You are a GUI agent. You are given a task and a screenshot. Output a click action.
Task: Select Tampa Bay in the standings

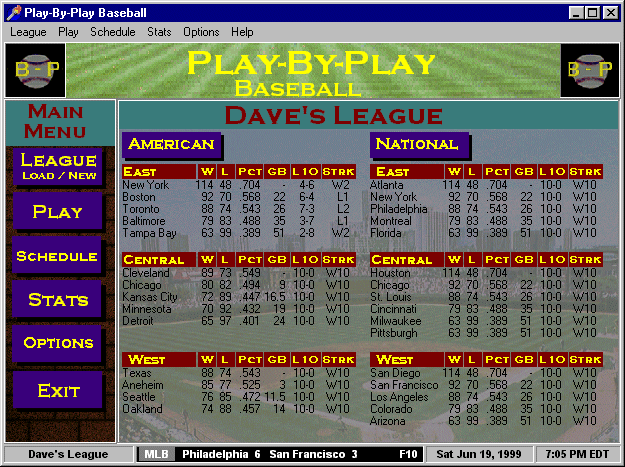click(x=149, y=234)
